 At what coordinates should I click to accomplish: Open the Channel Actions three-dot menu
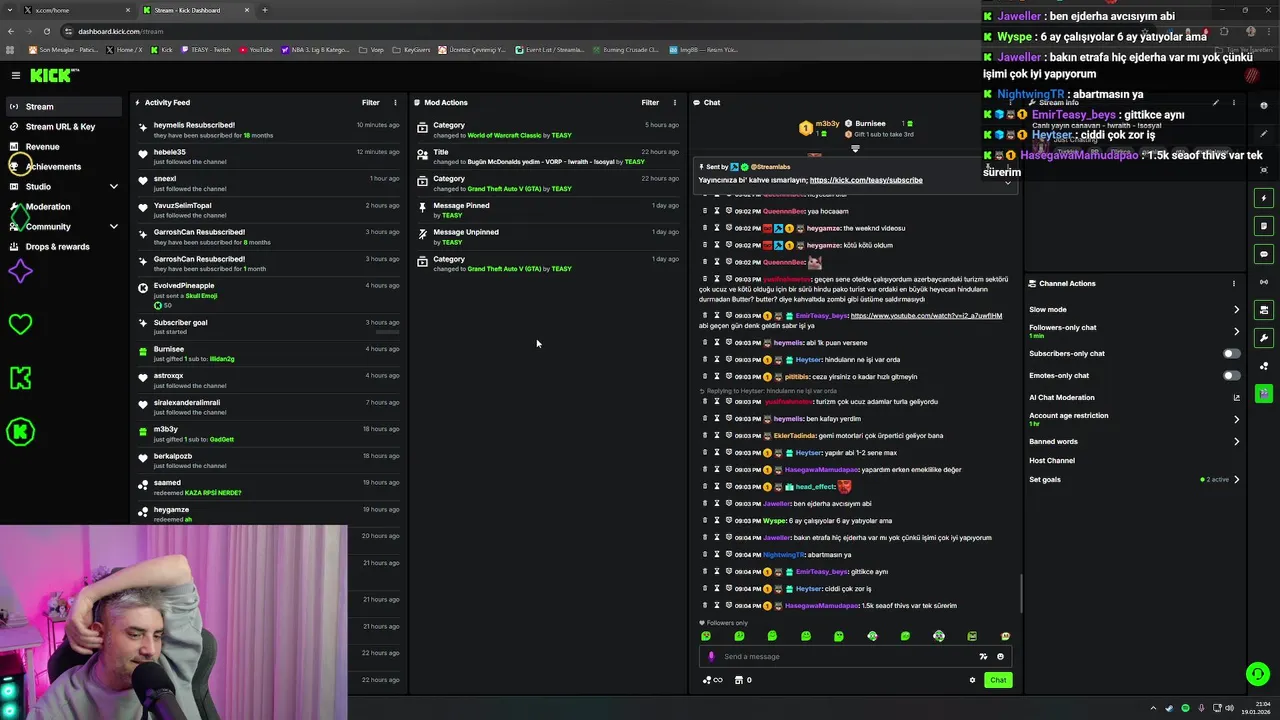(1233, 283)
